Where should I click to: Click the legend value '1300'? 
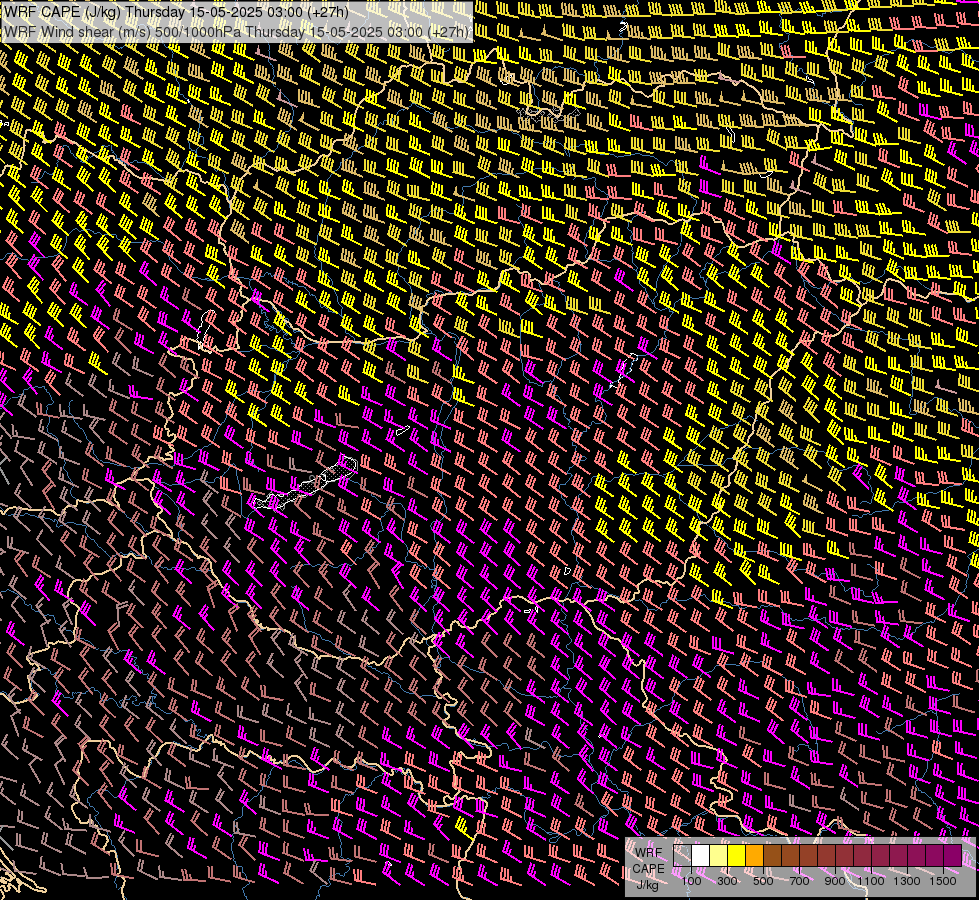coord(907,881)
